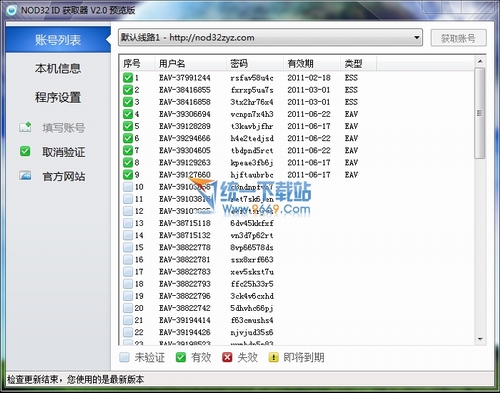Visit the 官方网站 link
The image size is (500, 393).
[64, 176]
